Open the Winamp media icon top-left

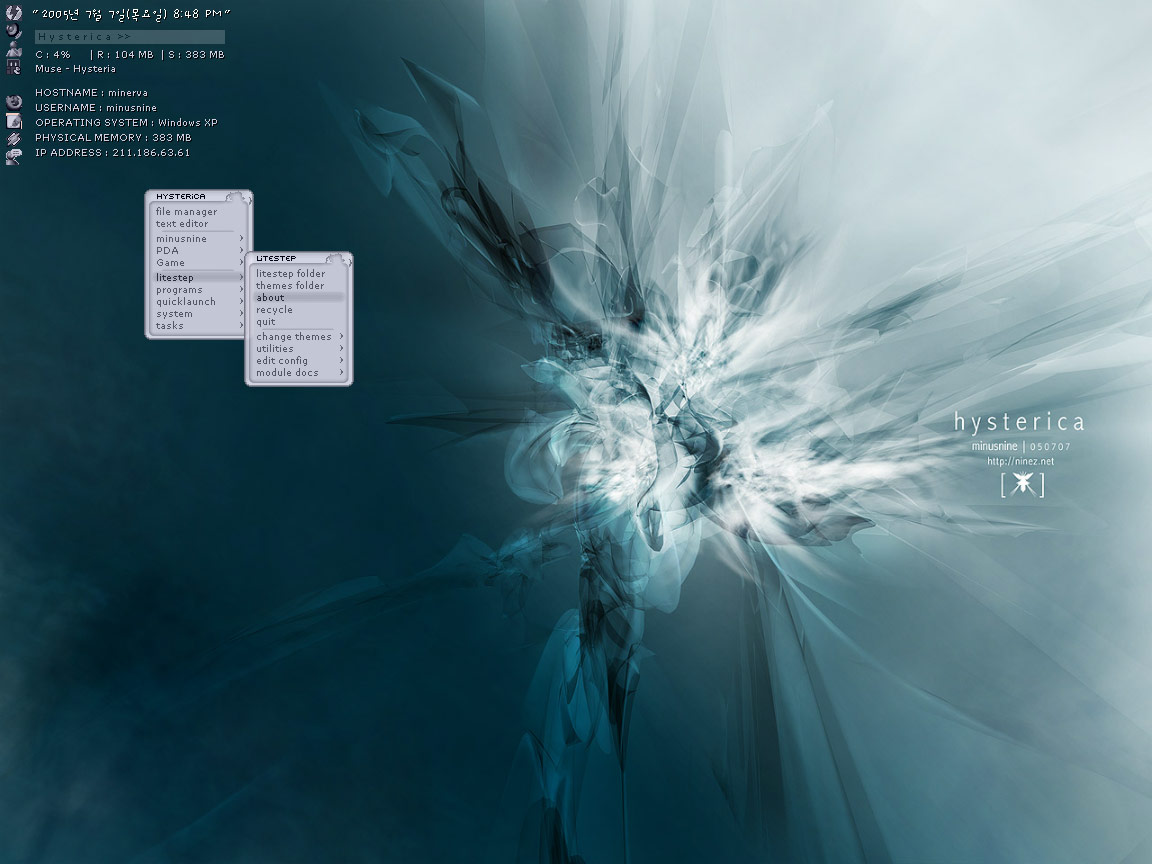coord(13,13)
